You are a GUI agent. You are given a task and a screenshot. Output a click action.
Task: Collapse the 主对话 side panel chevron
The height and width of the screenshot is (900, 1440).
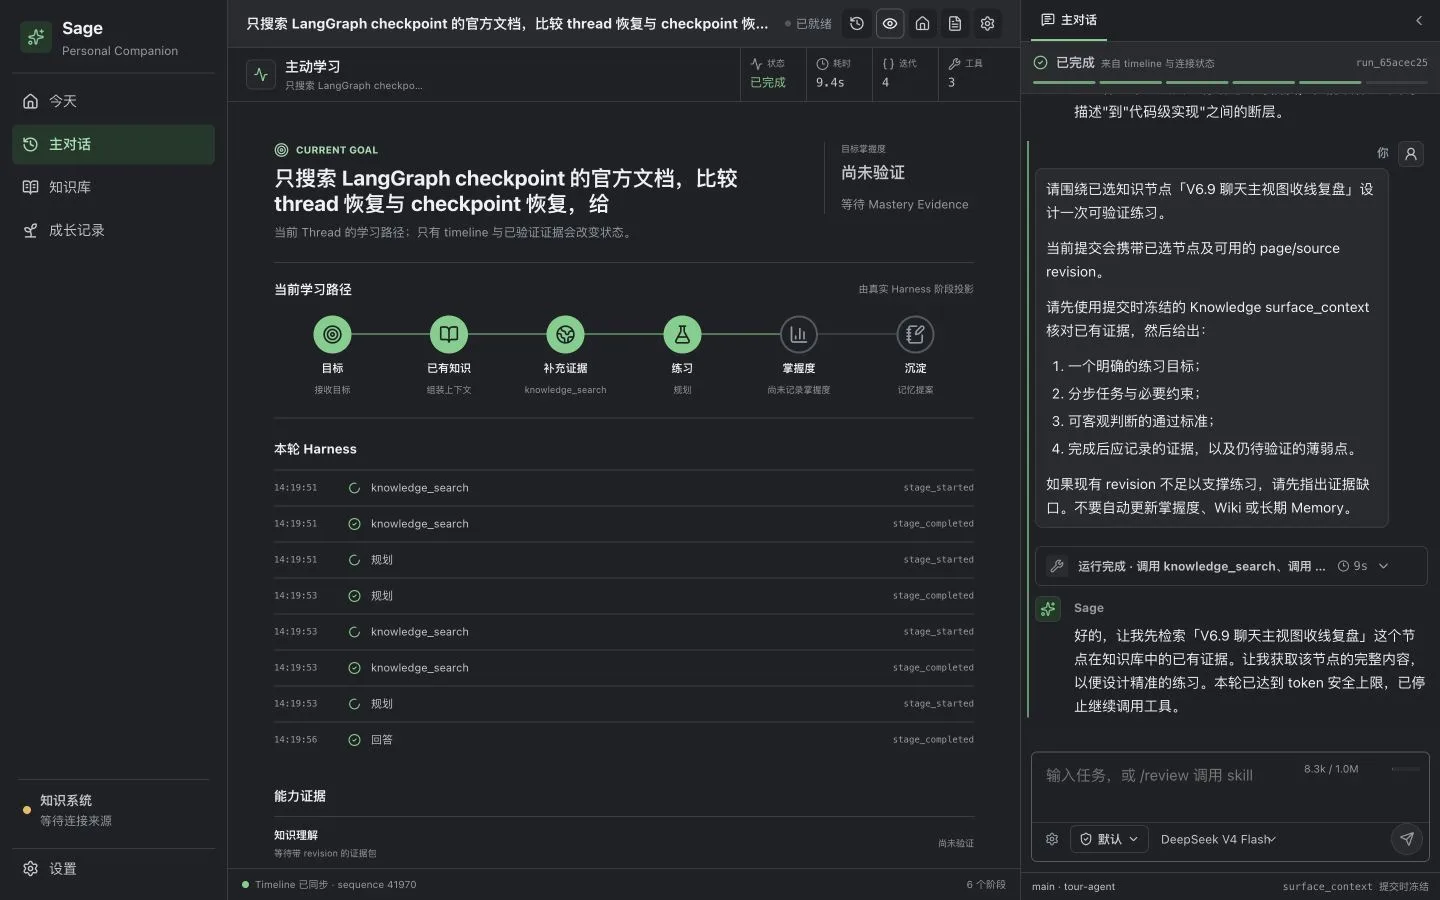tap(1418, 20)
